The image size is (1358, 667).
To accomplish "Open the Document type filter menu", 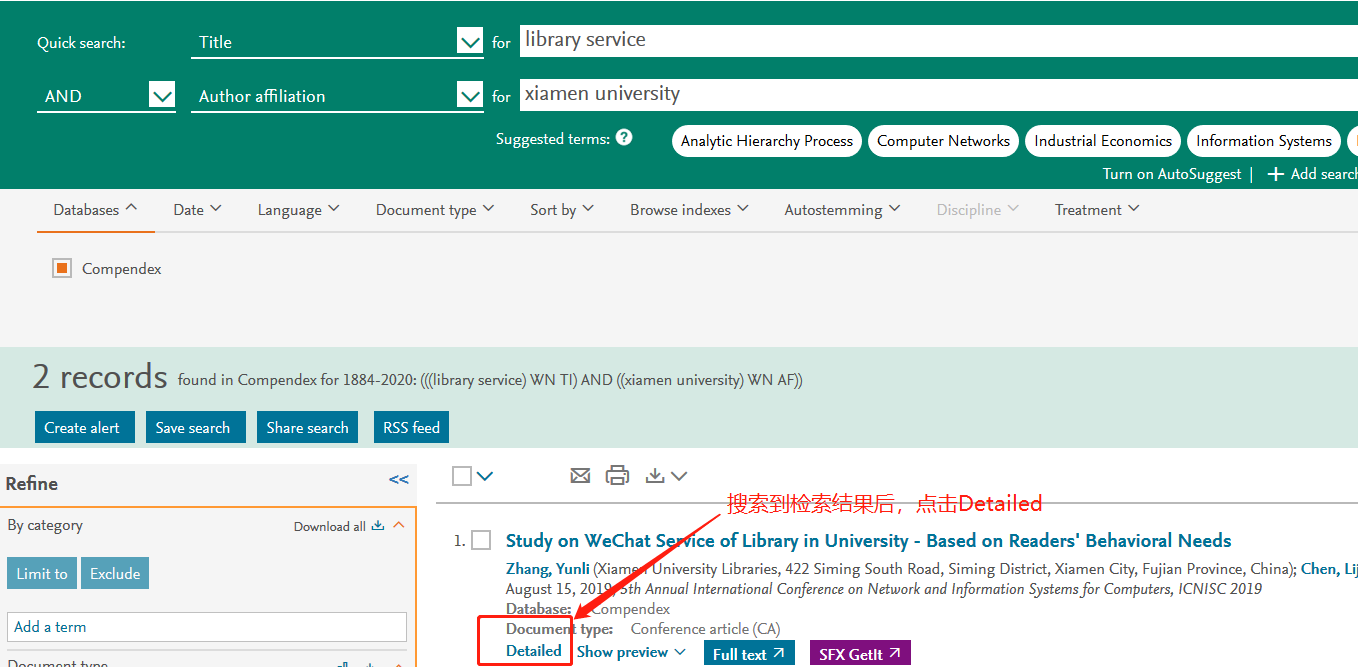I will click(x=434, y=210).
